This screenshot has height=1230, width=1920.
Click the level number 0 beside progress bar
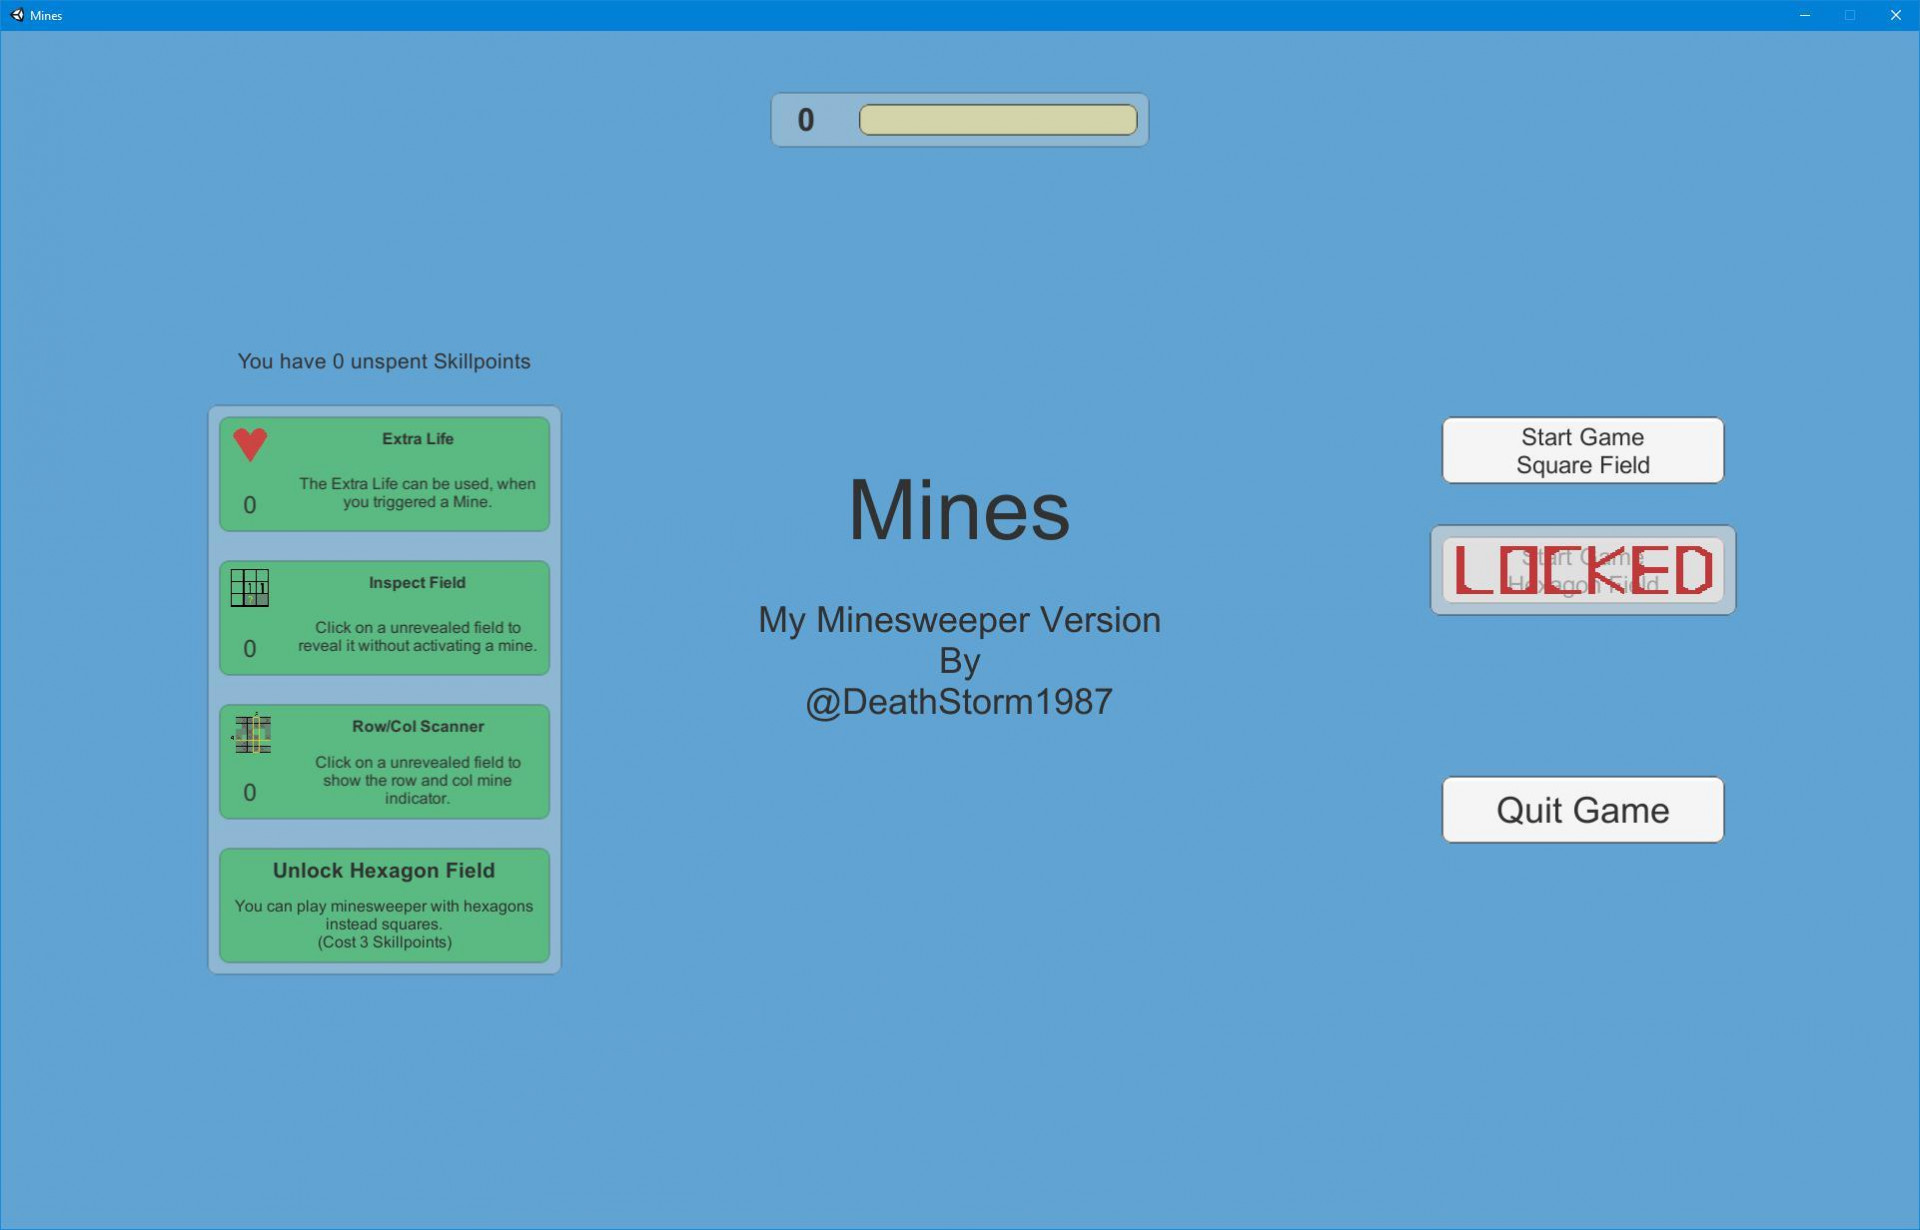click(806, 120)
